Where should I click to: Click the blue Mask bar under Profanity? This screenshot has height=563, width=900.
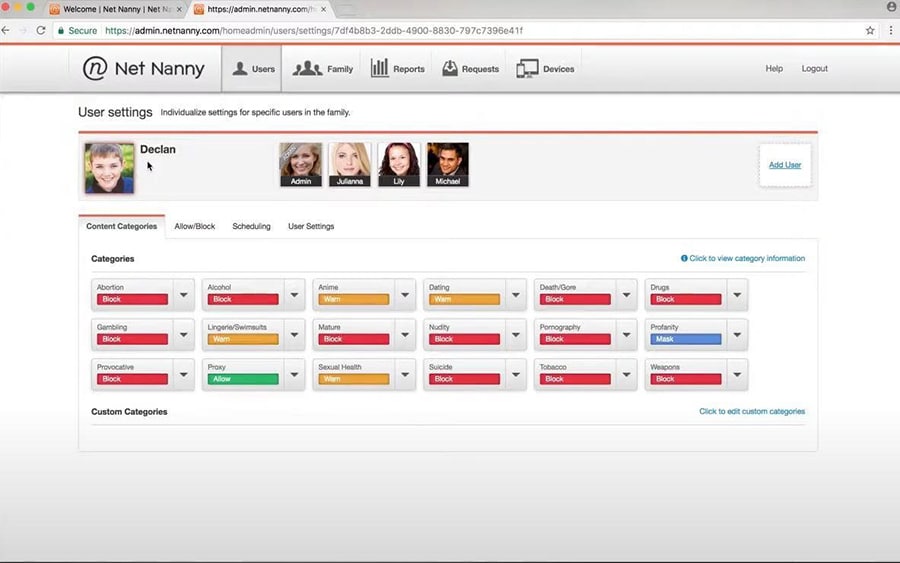(x=686, y=339)
